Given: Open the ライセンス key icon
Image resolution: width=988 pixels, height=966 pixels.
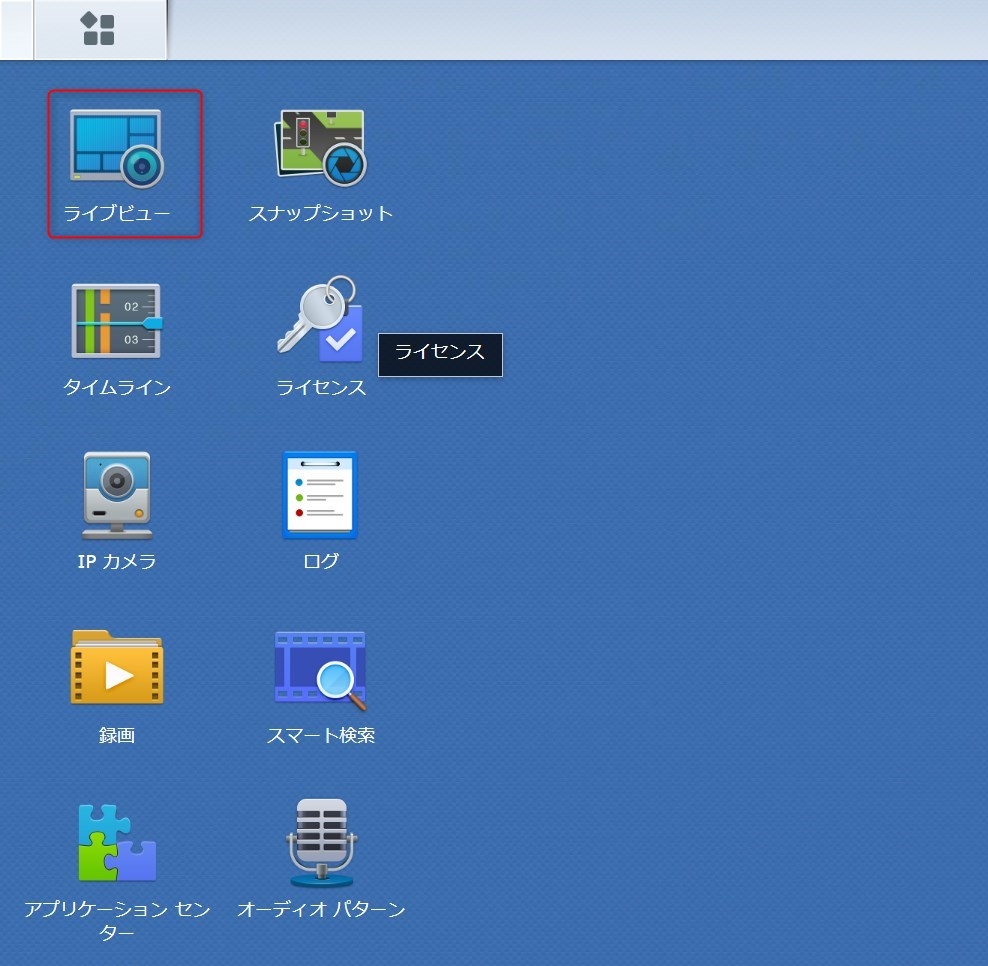Looking at the screenshot, I should 320,319.
